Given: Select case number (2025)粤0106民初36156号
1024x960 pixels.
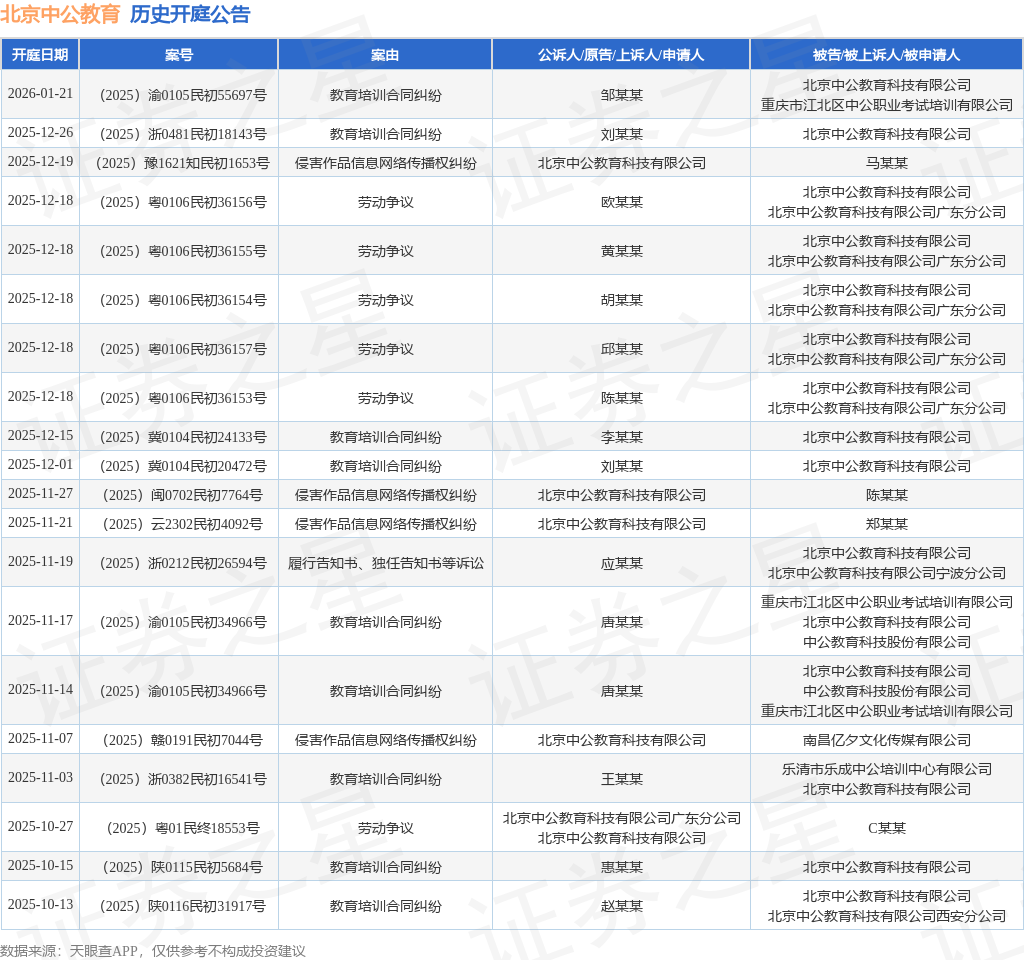Looking at the screenshot, I should coord(183,202).
